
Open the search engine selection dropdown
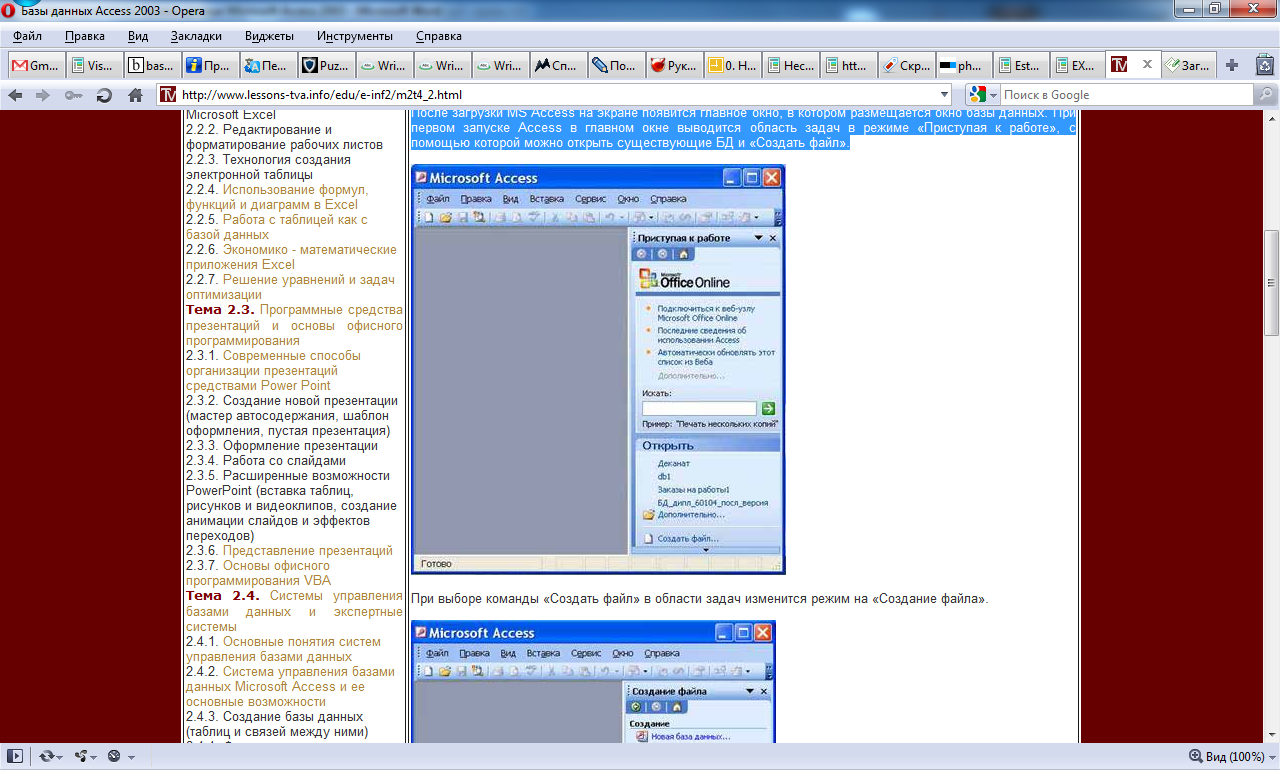tap(993, 95)
